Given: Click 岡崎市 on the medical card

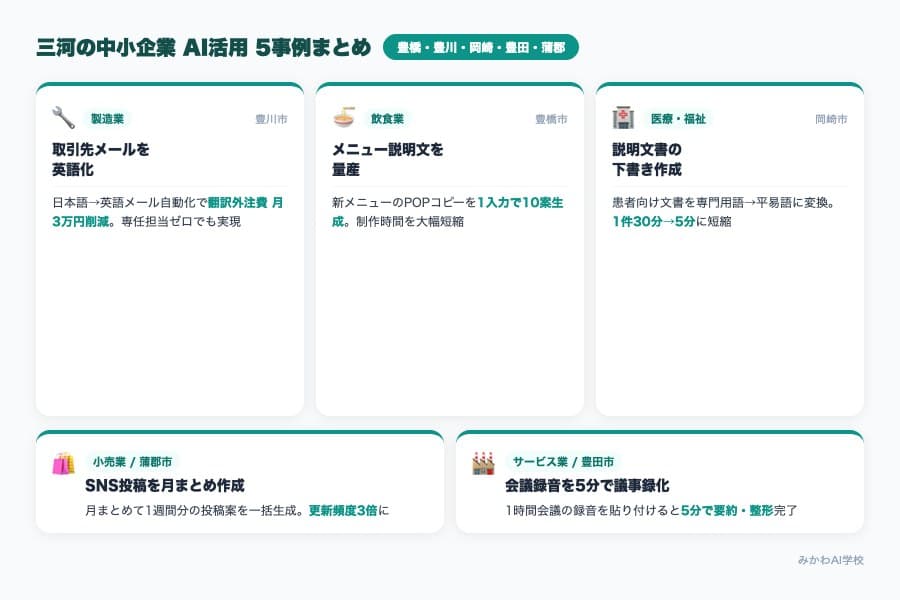Looking at the screenshot, I should [x=832, y=118].
